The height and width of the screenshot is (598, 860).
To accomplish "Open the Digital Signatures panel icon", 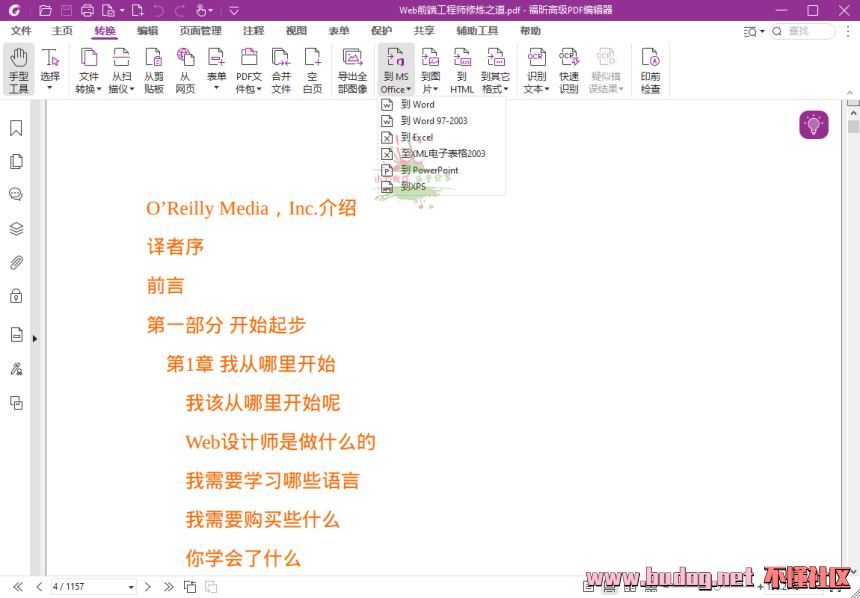I will coord(16,369).
